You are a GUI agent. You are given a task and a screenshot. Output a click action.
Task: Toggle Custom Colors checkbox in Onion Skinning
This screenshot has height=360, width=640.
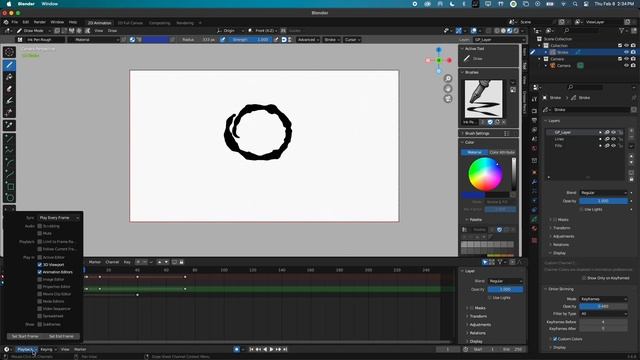tap(555, 339)
